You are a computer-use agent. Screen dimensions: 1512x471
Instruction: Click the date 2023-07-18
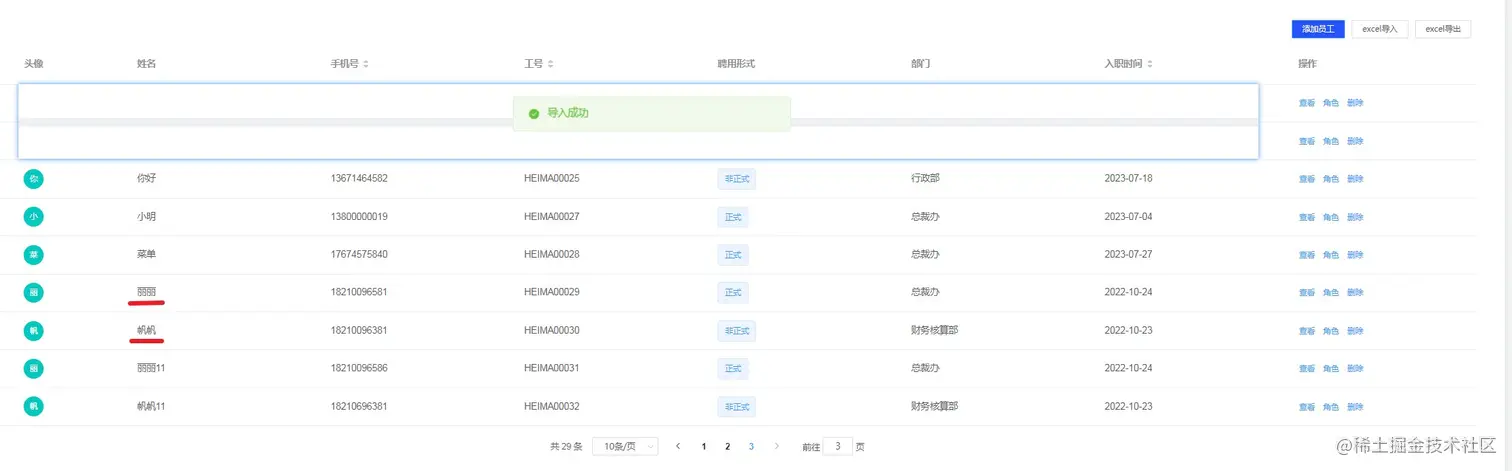coord(1128,179)
